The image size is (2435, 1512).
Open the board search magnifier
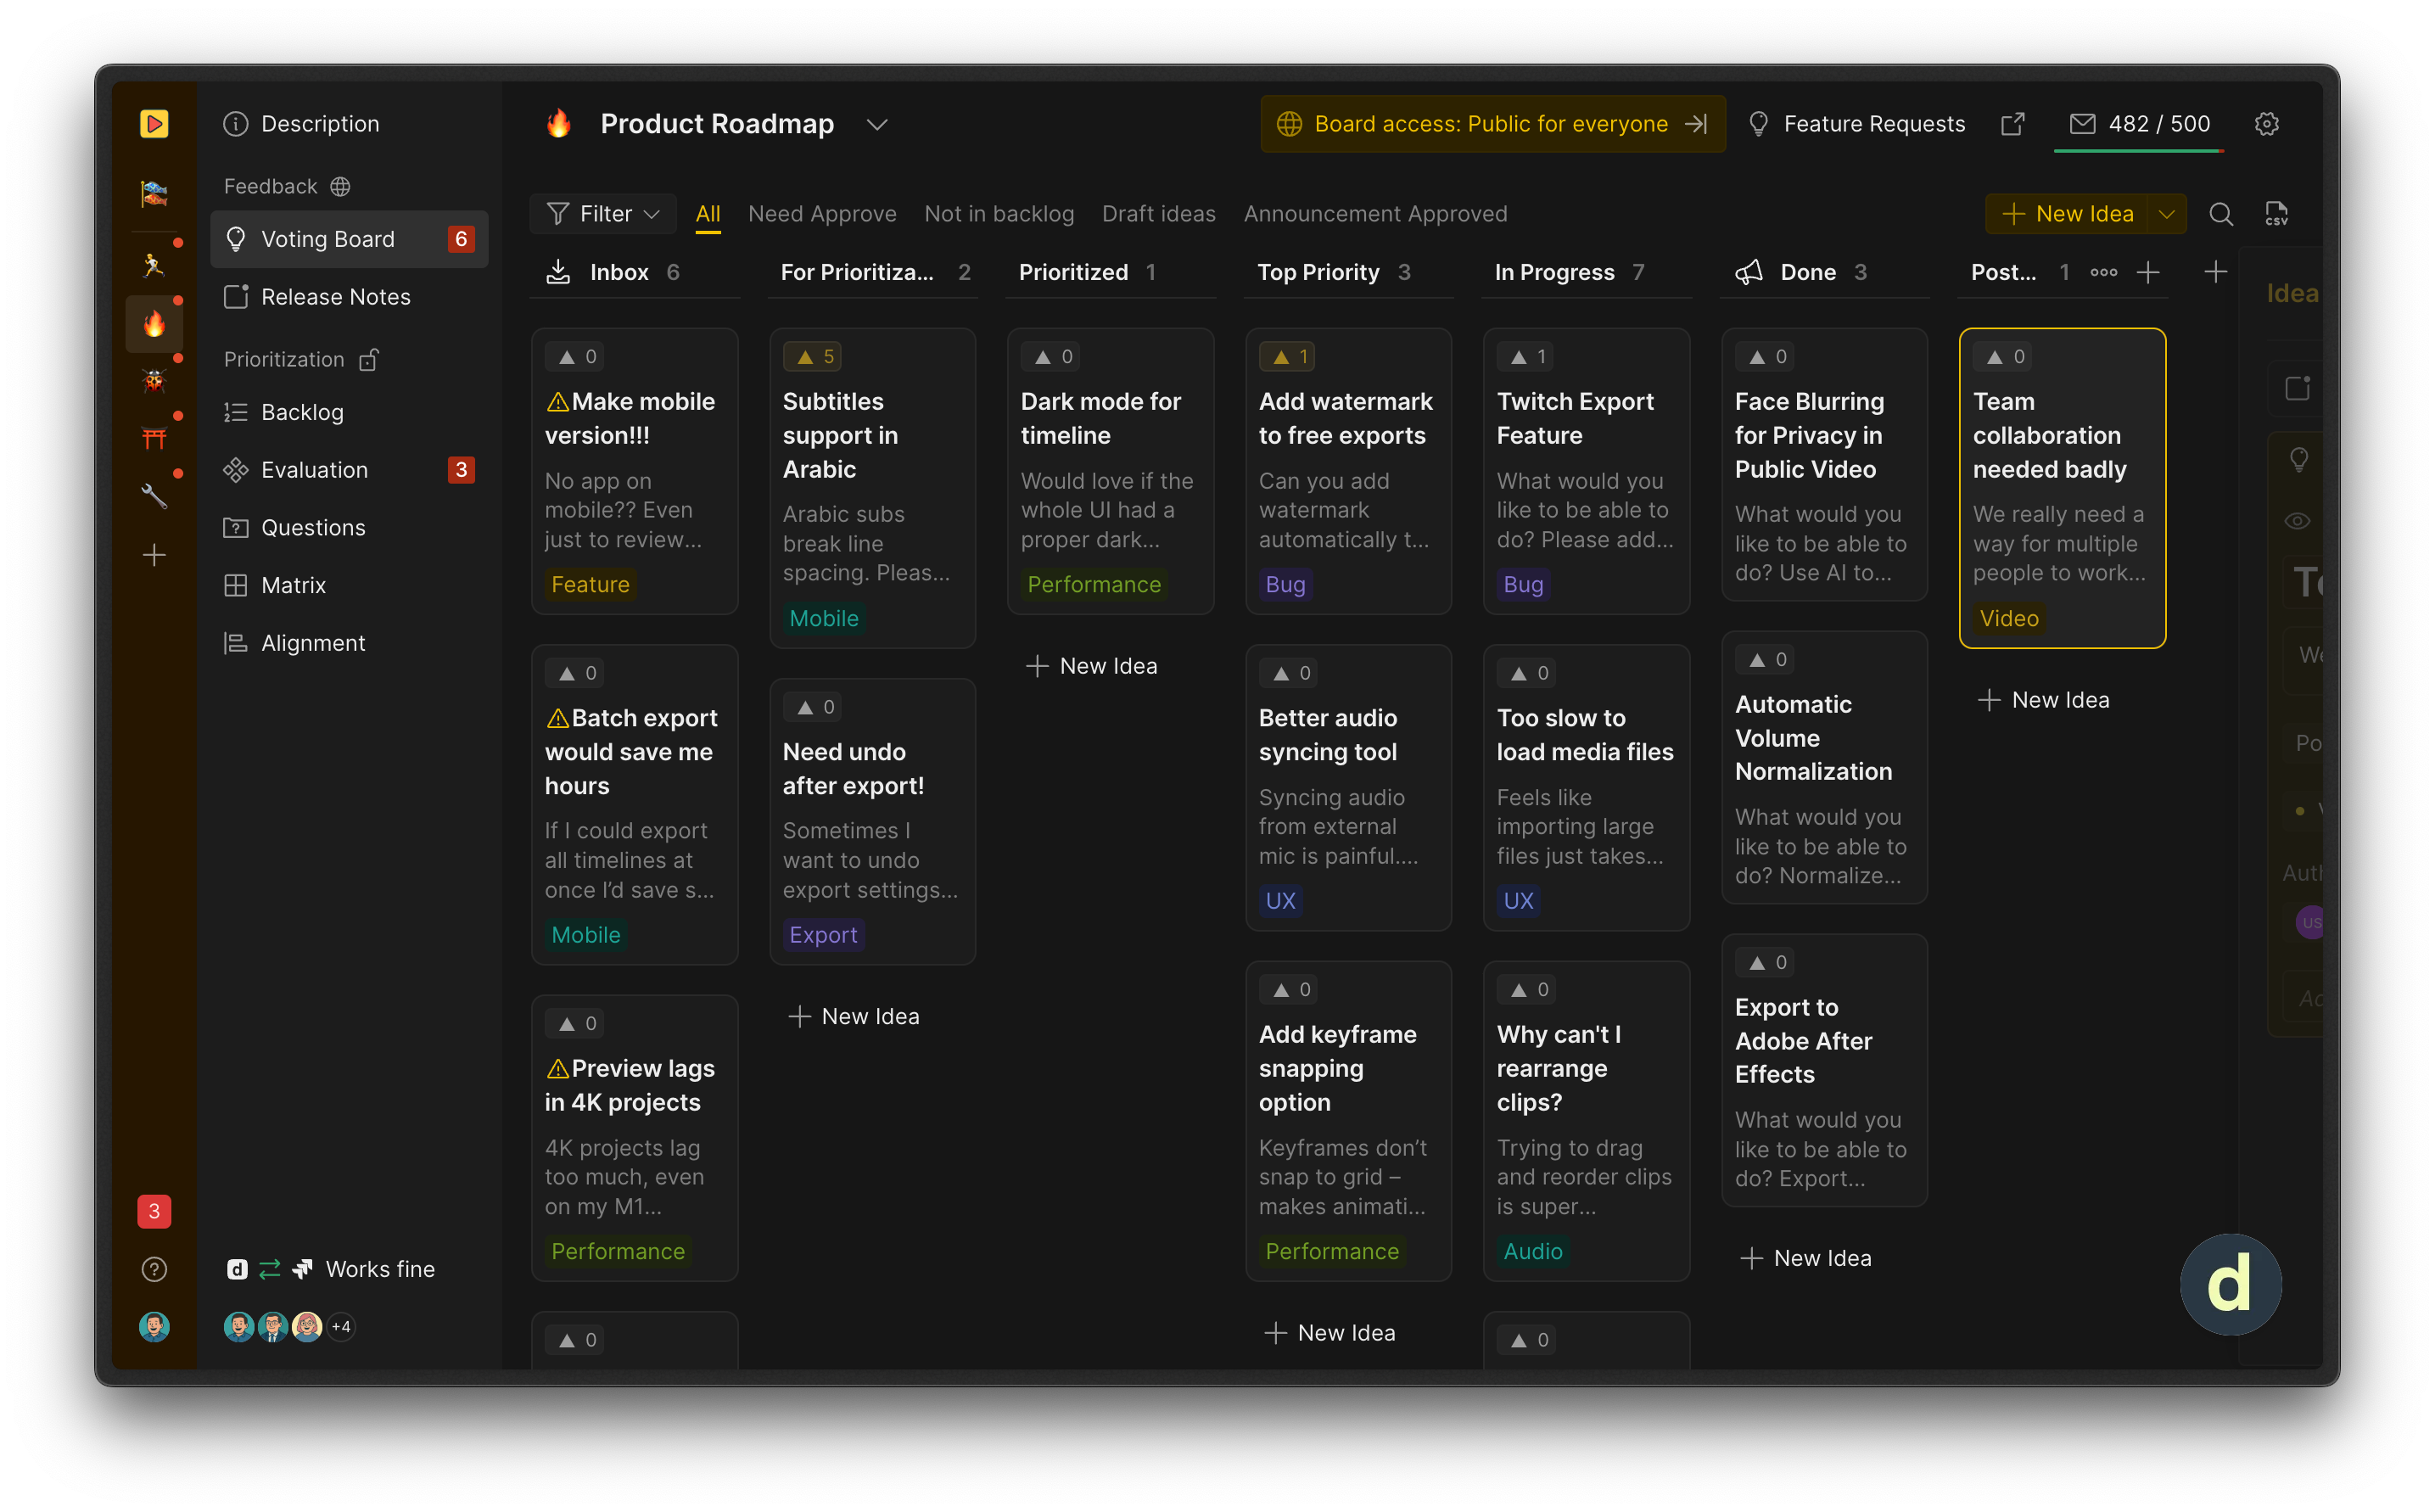click(x=2220, y=214)
